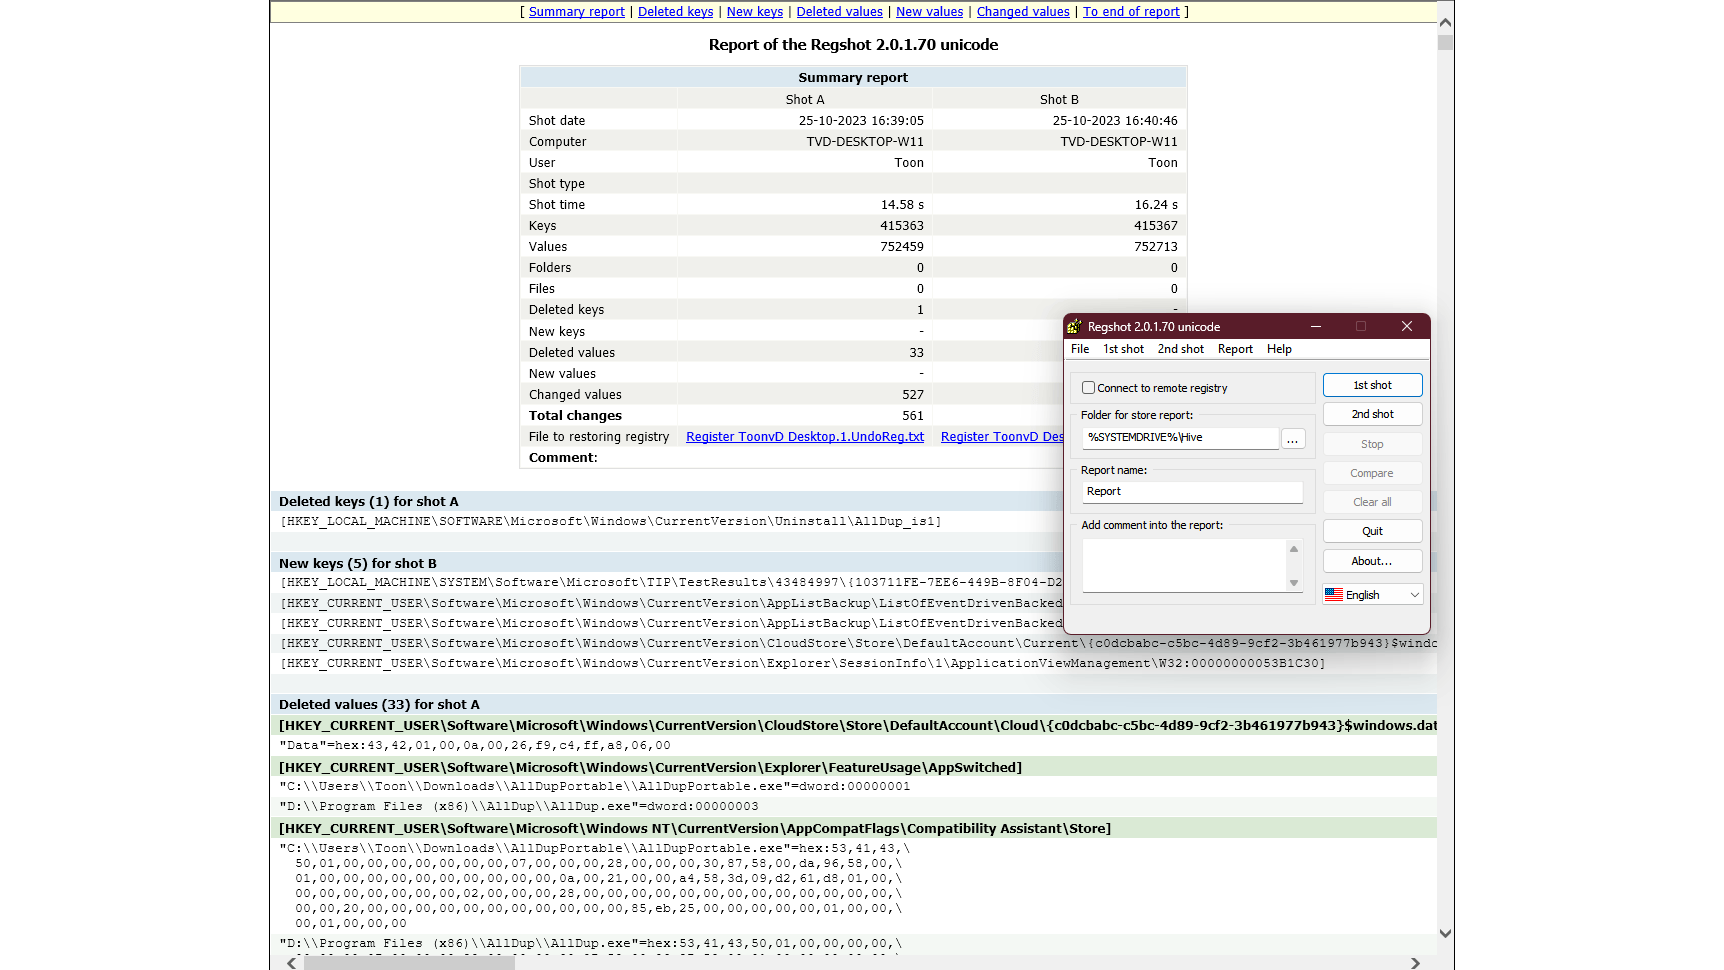Open the English language dropdown
The image size is (1724, 970).
[x=1372, y=595]
